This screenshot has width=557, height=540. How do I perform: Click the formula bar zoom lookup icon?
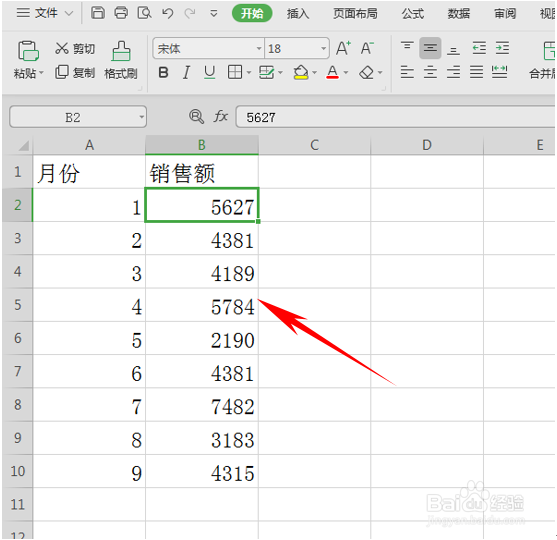pos(196,116)
